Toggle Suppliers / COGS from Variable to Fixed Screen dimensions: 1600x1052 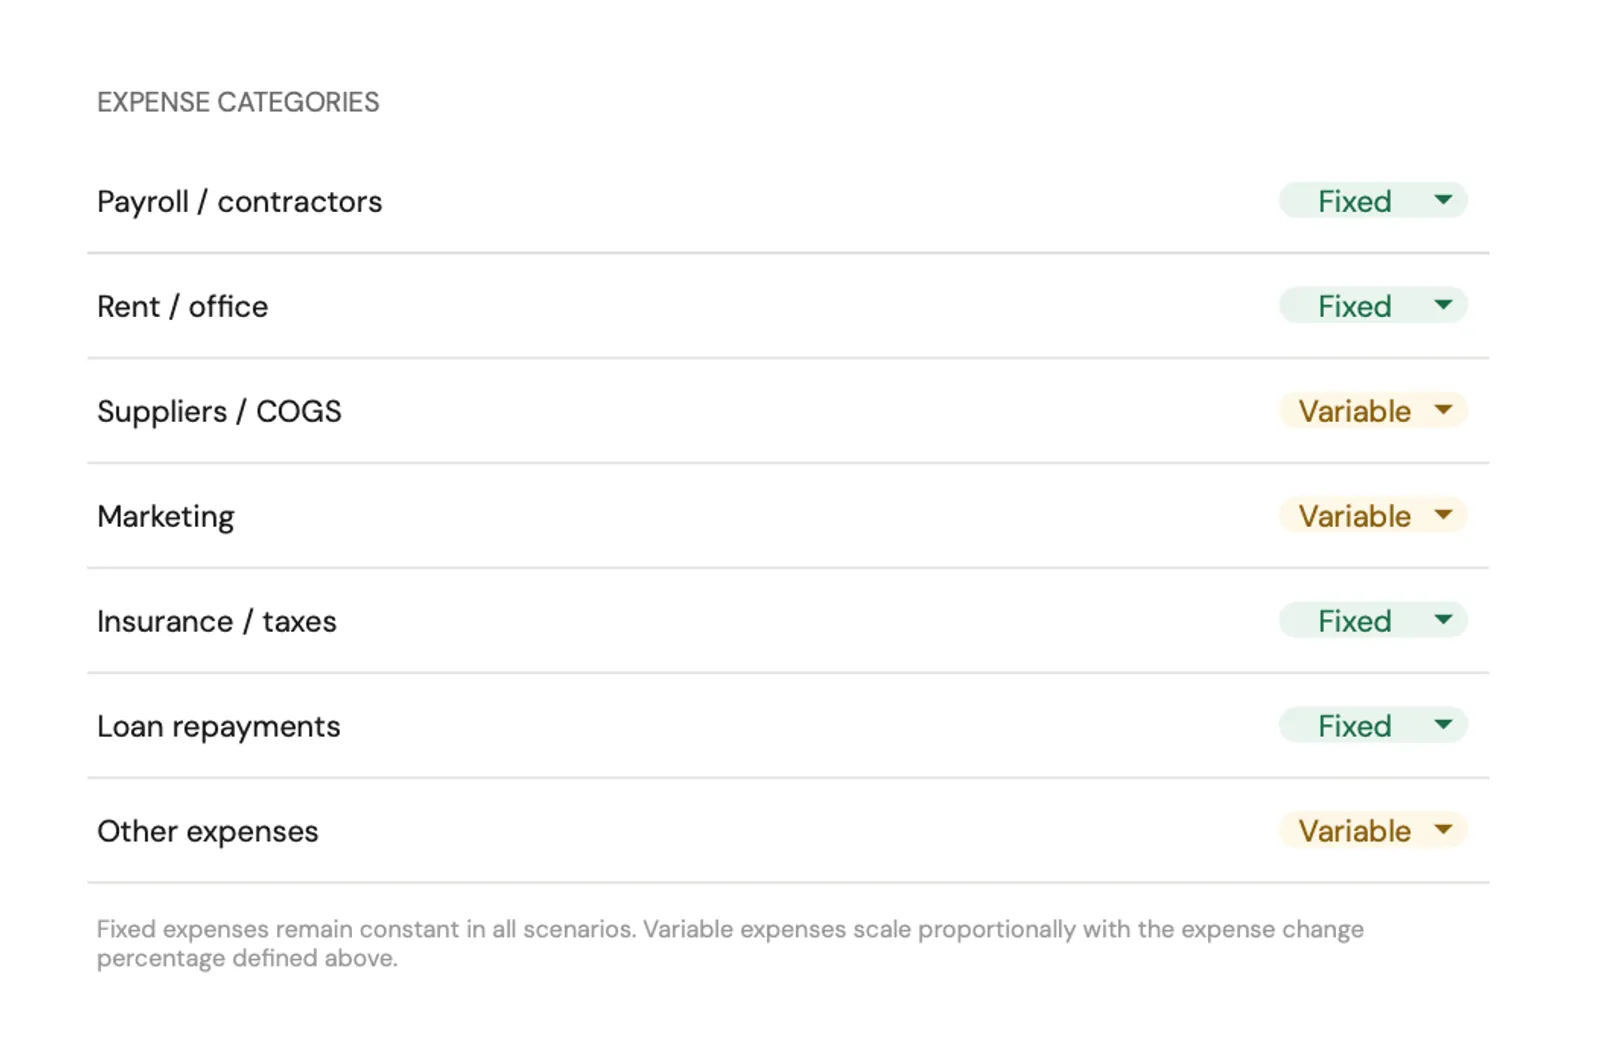(1372, 411)
